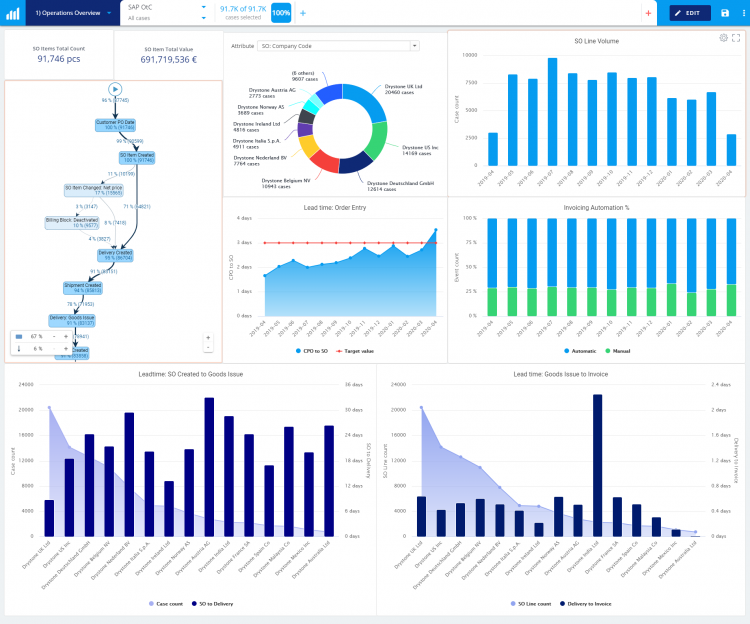The width and height of the screenshot is (750, 624).
Task: Increase connections percentage with plus next to 6 %
Action: coord(66,349)
